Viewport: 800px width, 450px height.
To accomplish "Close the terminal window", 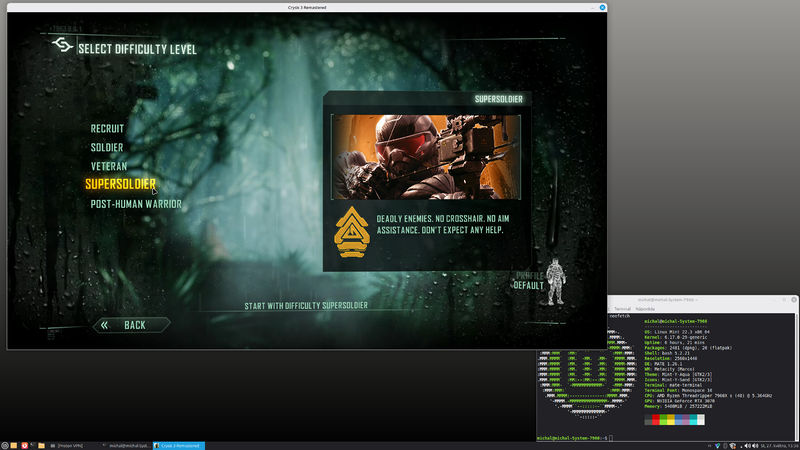I will point(794,299).
